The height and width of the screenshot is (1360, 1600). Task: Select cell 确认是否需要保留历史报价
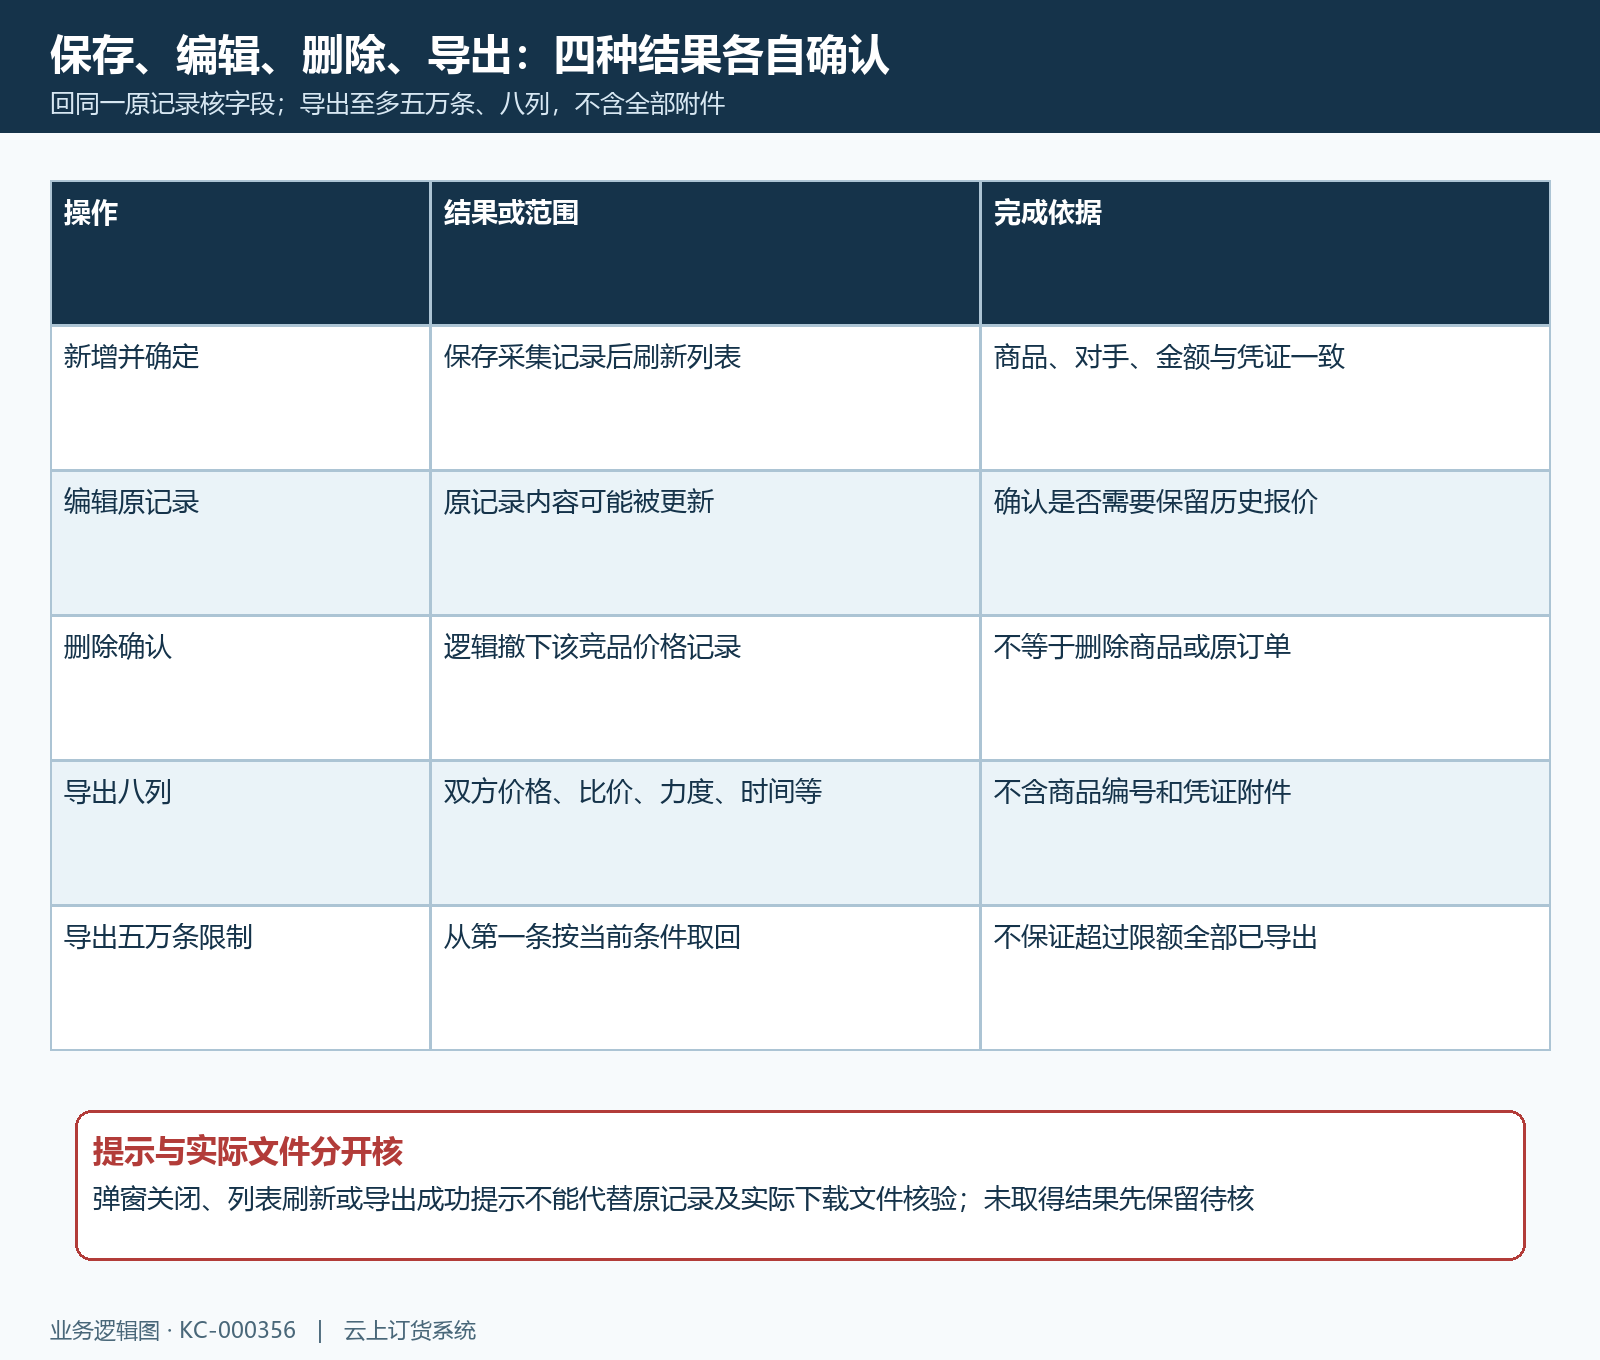pos(1265,543)
